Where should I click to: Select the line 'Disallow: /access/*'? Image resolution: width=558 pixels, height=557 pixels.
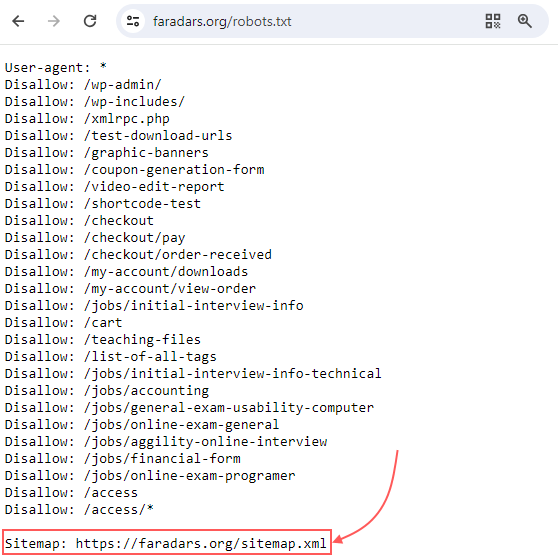coord(79,510)
